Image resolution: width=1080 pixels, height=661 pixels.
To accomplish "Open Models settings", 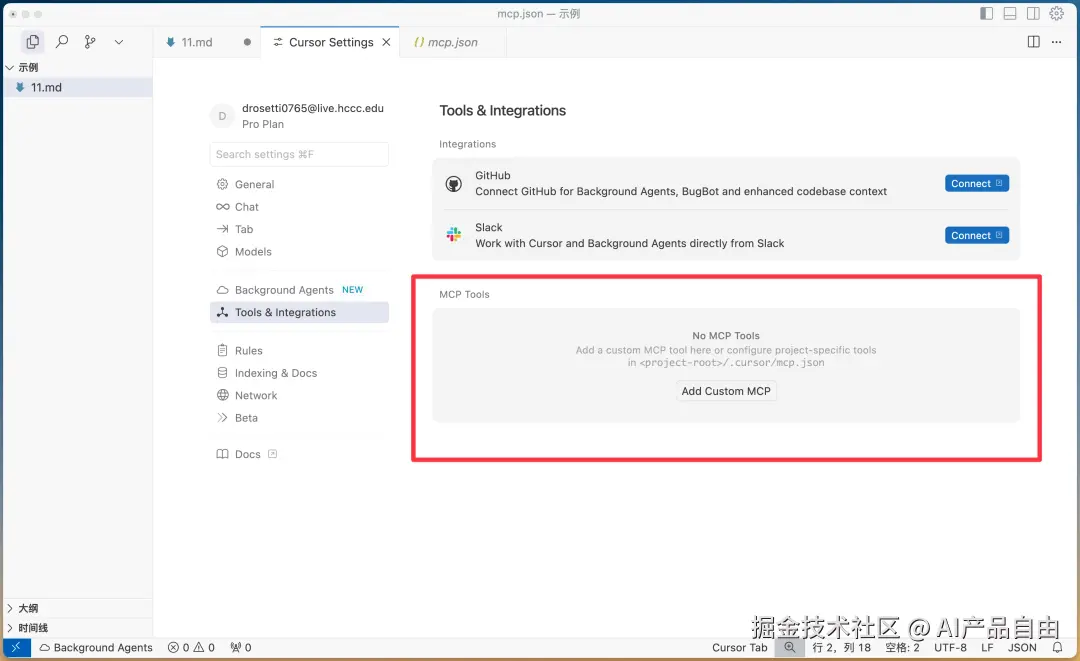I will pyautogui.click(x=299, y=251).
